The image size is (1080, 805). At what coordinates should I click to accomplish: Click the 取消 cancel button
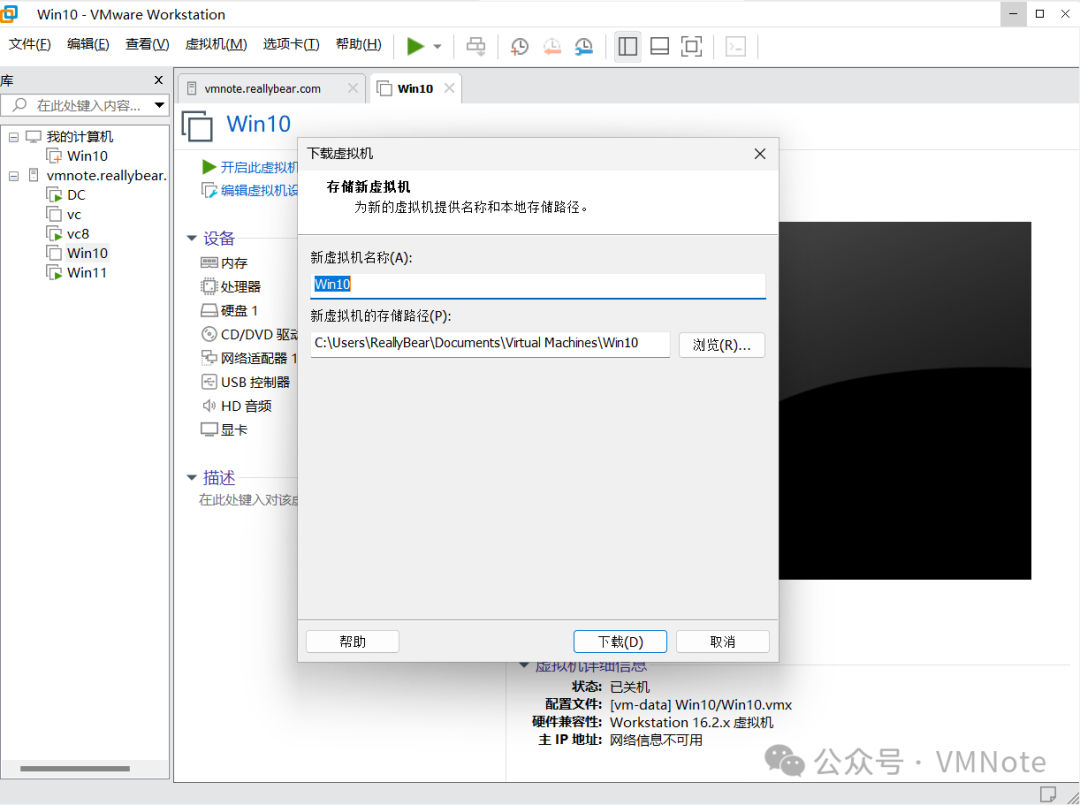pyautogui.click(x=722, y=642)
